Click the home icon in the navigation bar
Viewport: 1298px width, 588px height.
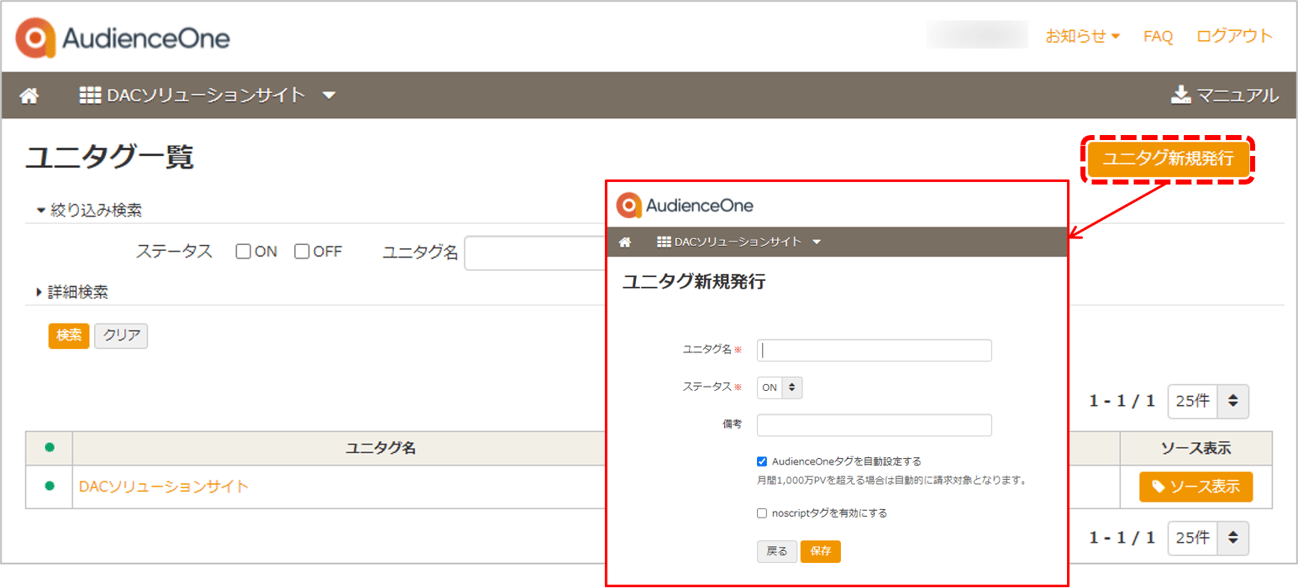28,95
